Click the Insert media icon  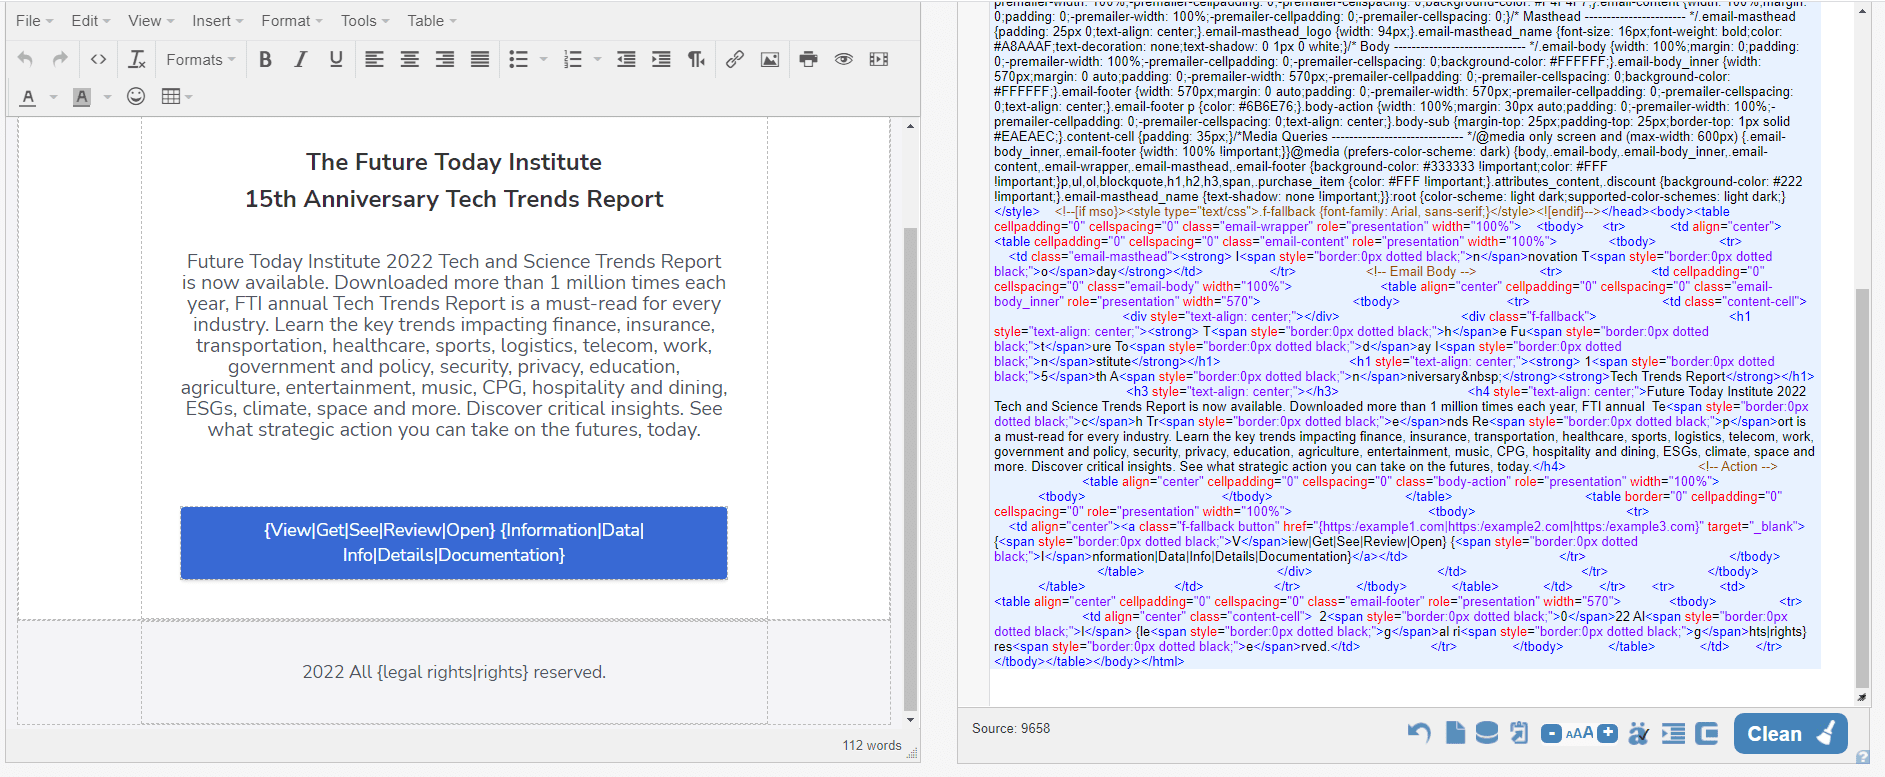pyautogui.click(x=879, y=59)
